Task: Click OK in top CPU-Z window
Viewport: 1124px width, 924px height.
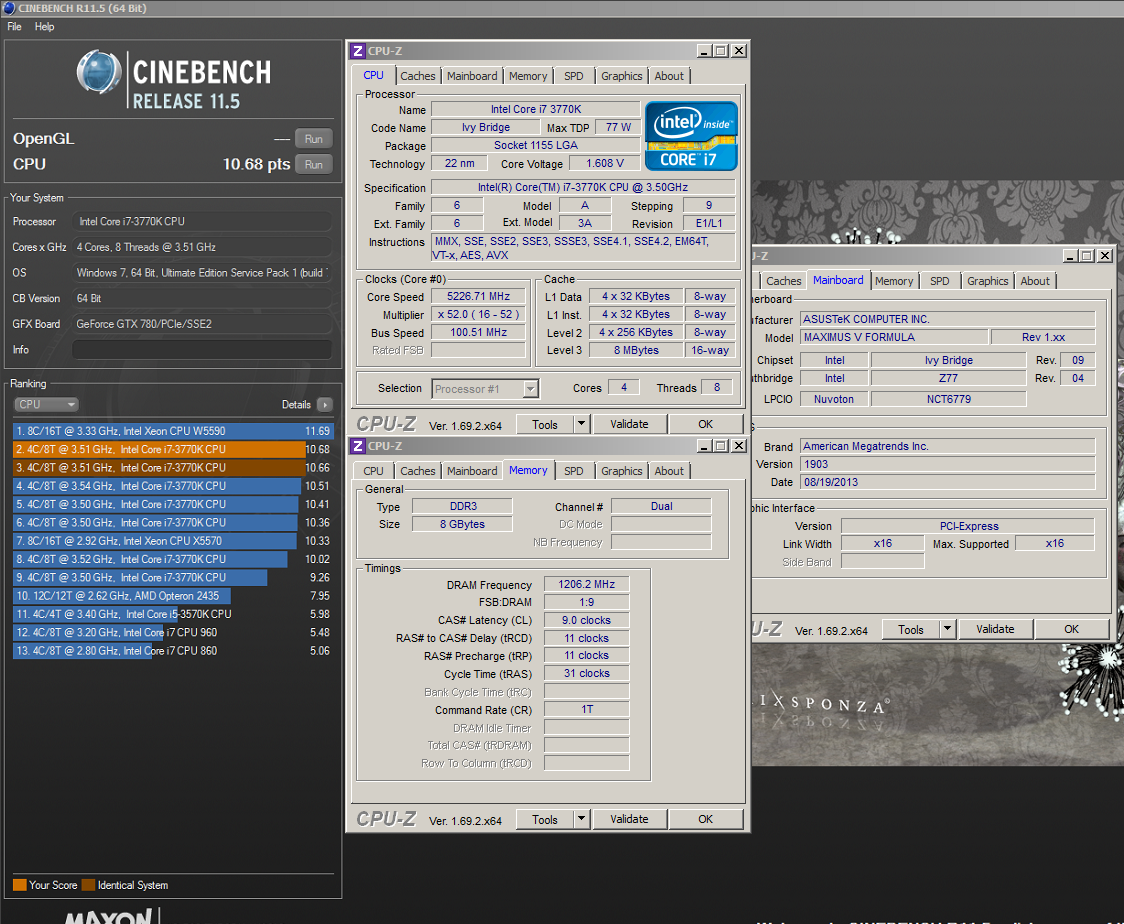Action: 705,424
